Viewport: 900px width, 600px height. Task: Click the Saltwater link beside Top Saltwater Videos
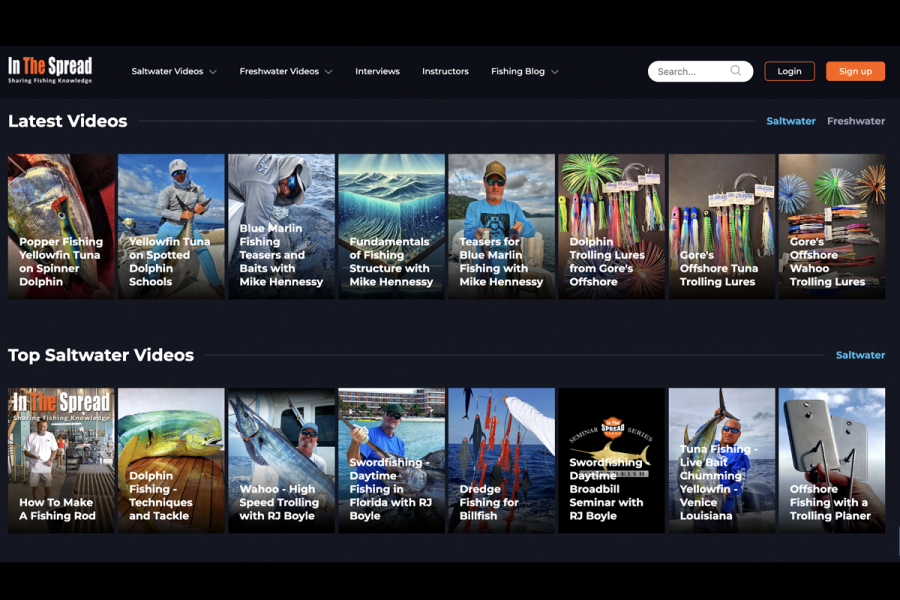860,354
